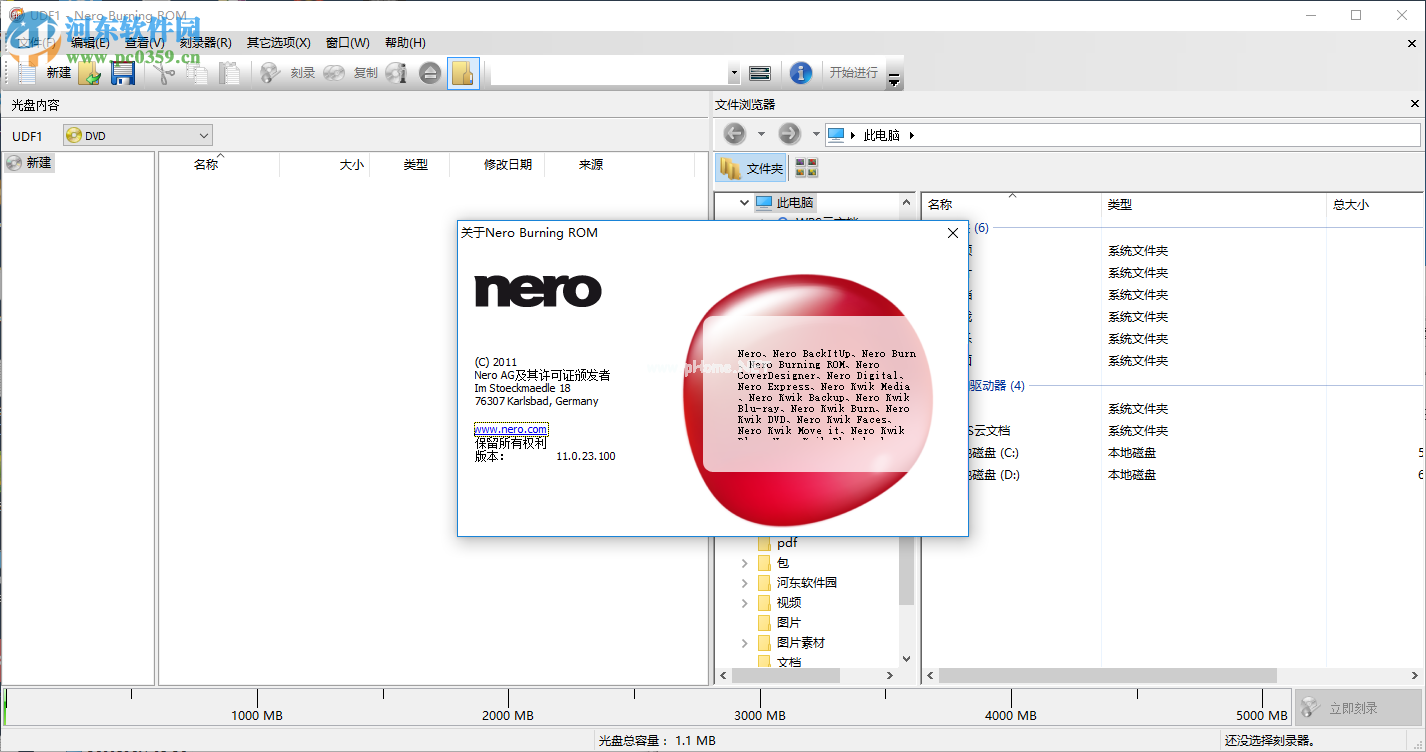
Task: Expand the 视频 folder node
Action: pyautogui.click(x=744, y=603)
